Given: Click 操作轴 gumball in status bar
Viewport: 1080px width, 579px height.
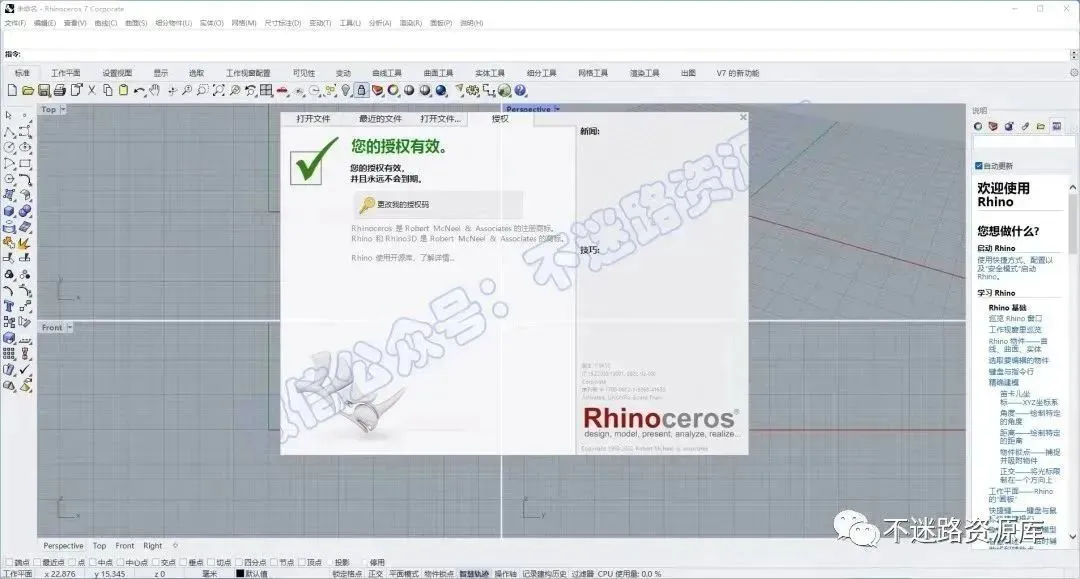Looking at the screenshot, I should 506,573.
